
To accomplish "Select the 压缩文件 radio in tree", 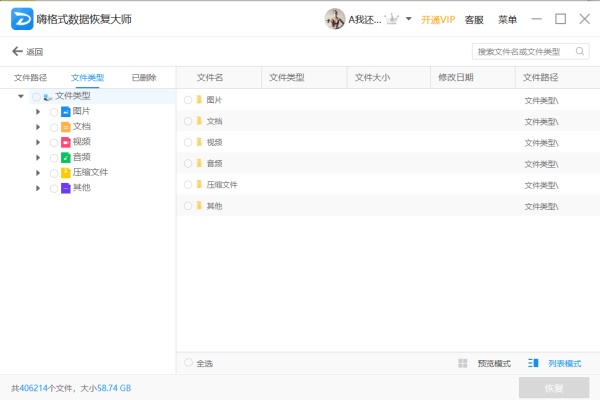I will coord(54,173).
